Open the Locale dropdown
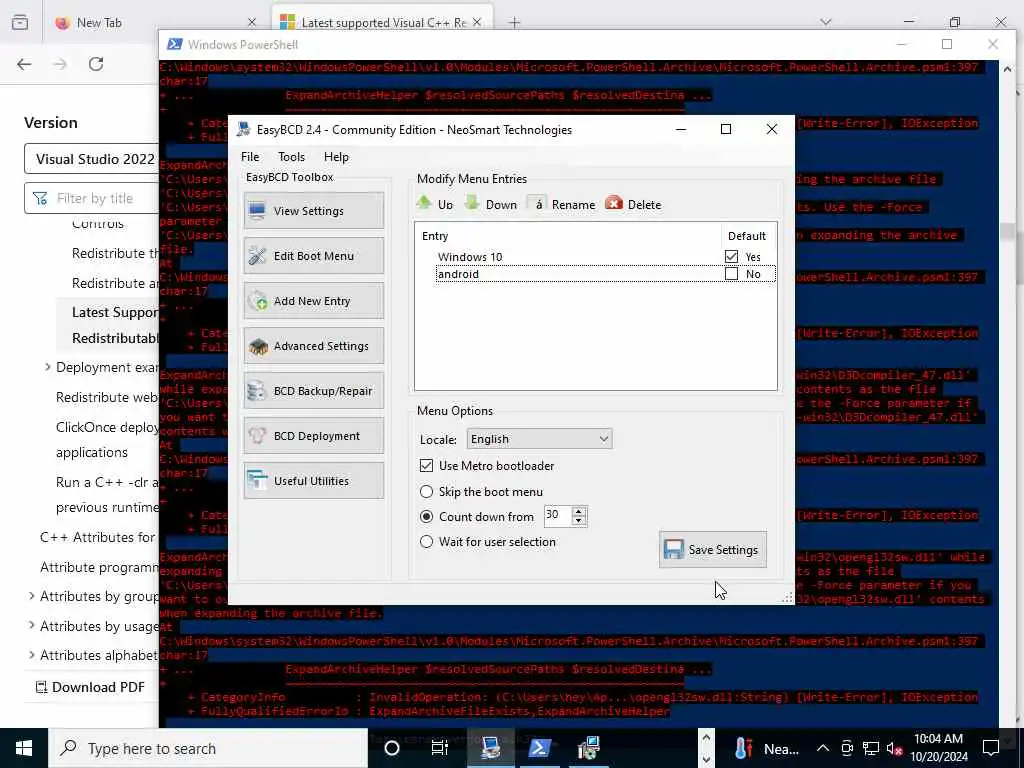Screen dimensions: 1024x768 (539, 439)
